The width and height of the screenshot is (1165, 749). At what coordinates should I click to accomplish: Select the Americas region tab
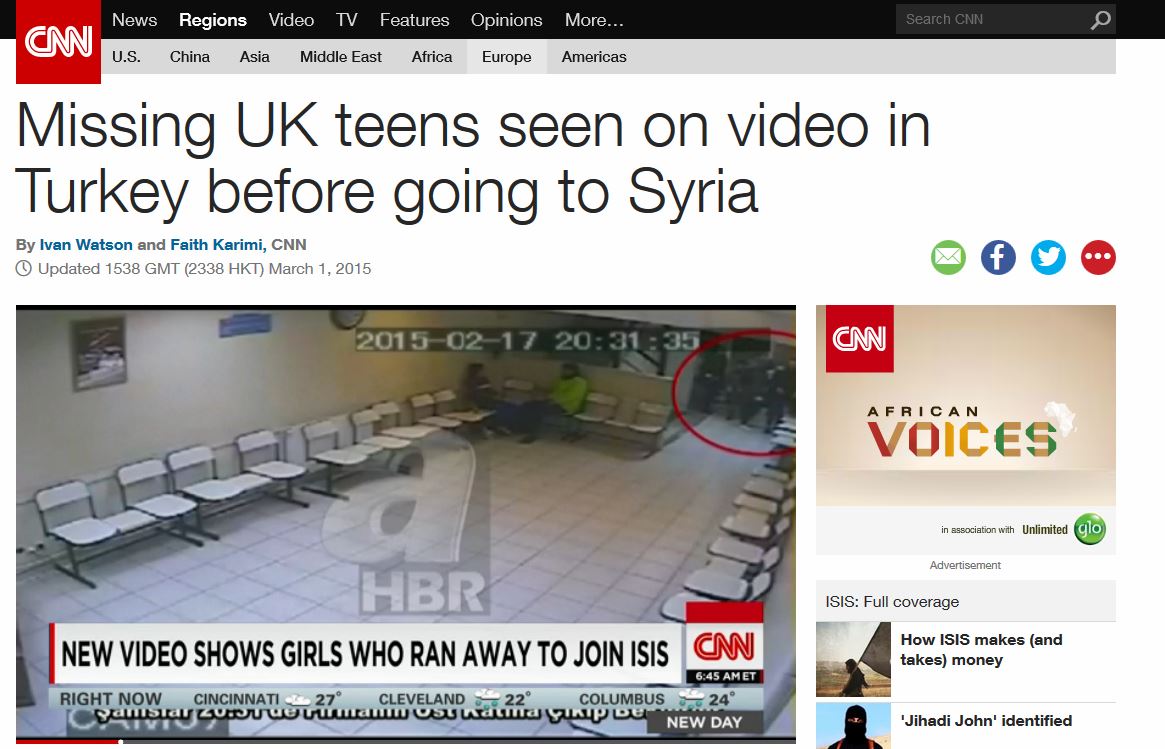(594, 56)
